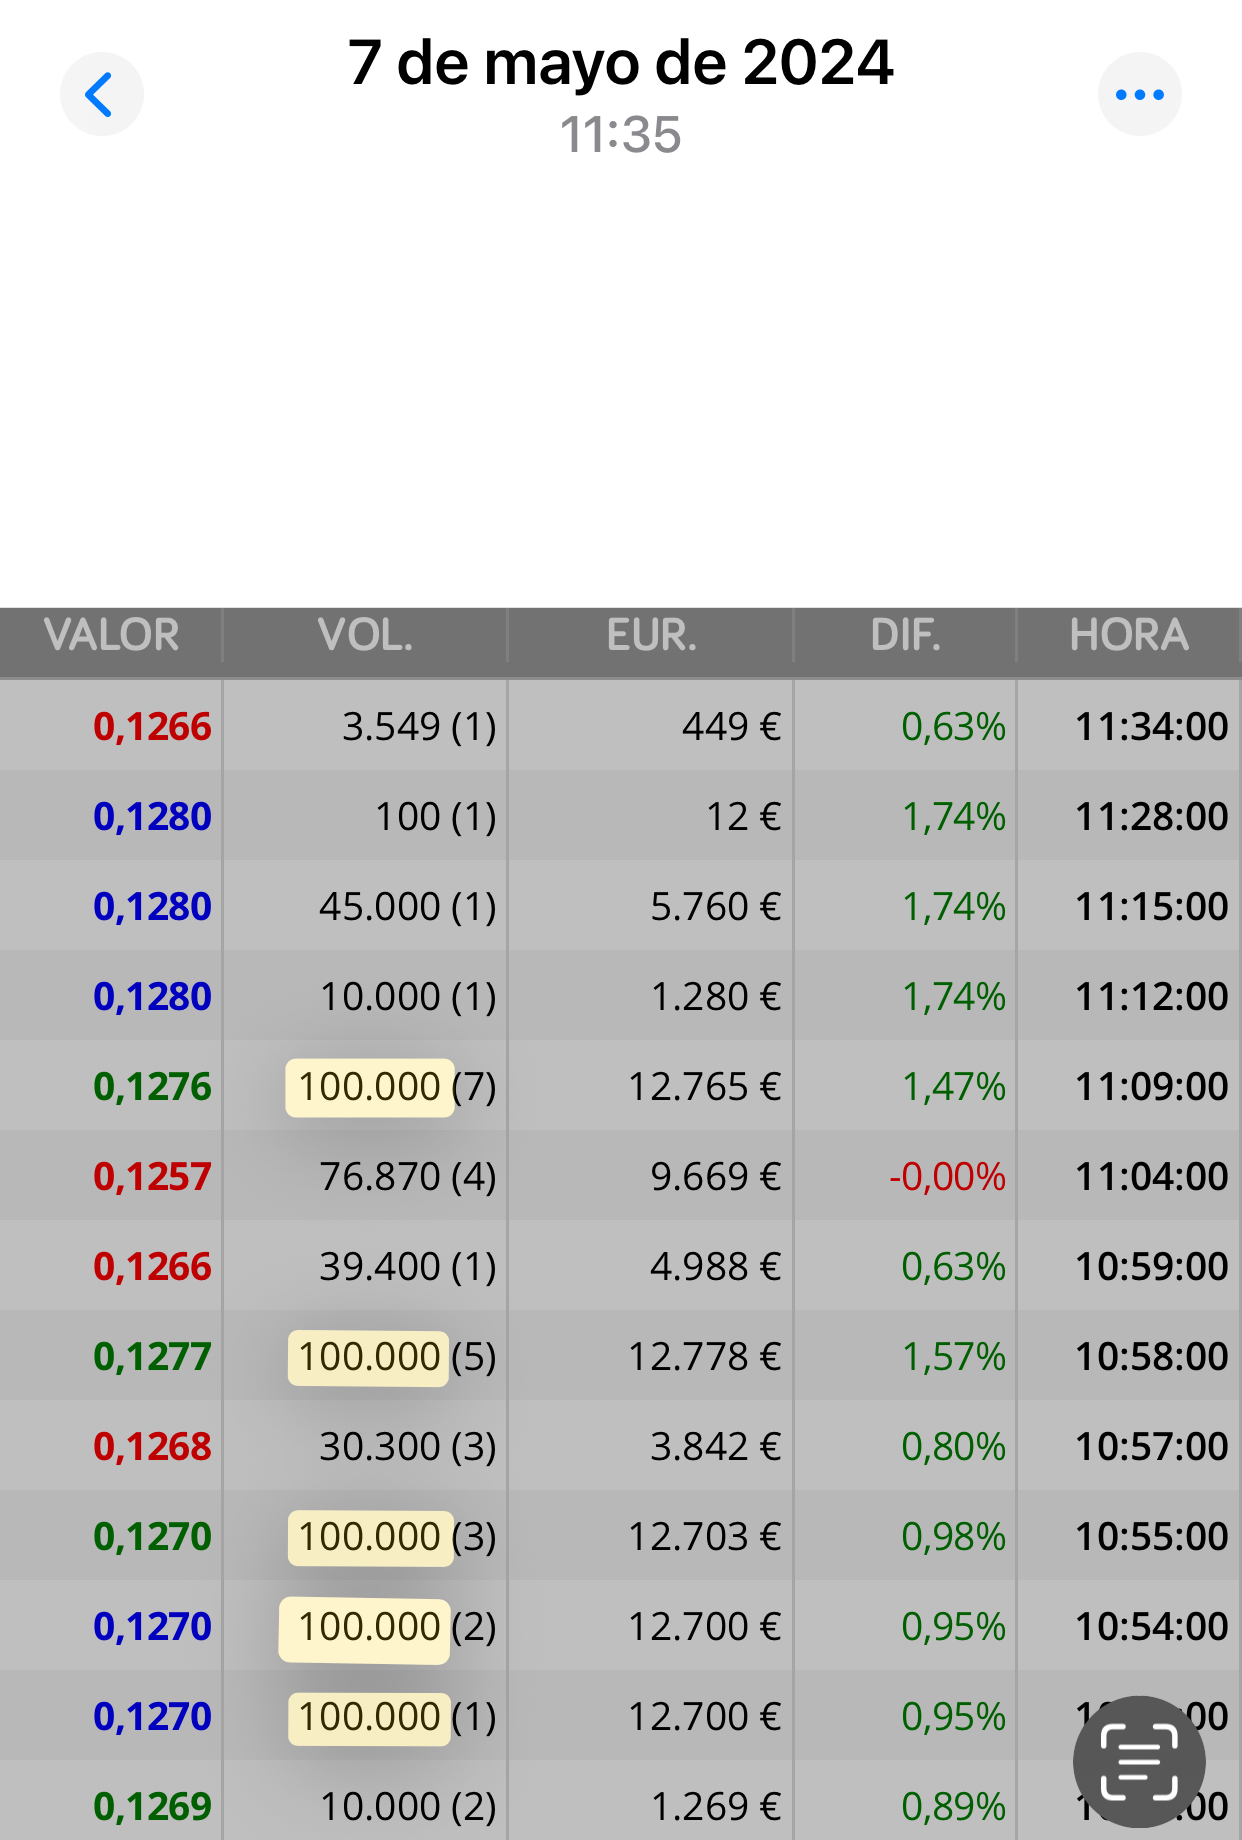Select highlighted 100.000 volume at 11:09:00
The image size is (1242, 1840).
370,1087
